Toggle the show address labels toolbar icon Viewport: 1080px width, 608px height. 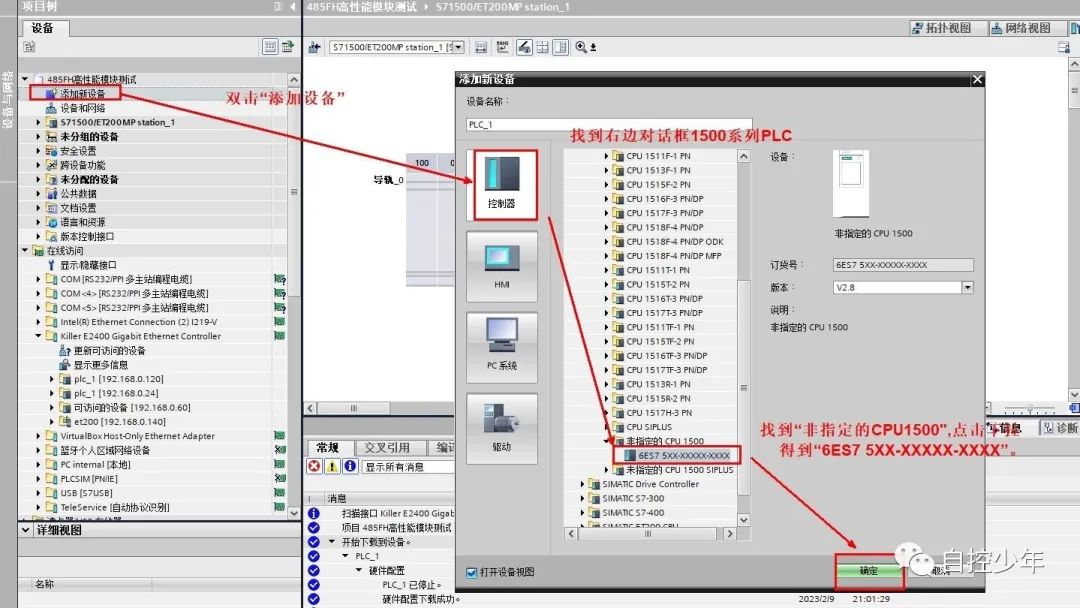(481, 47)
